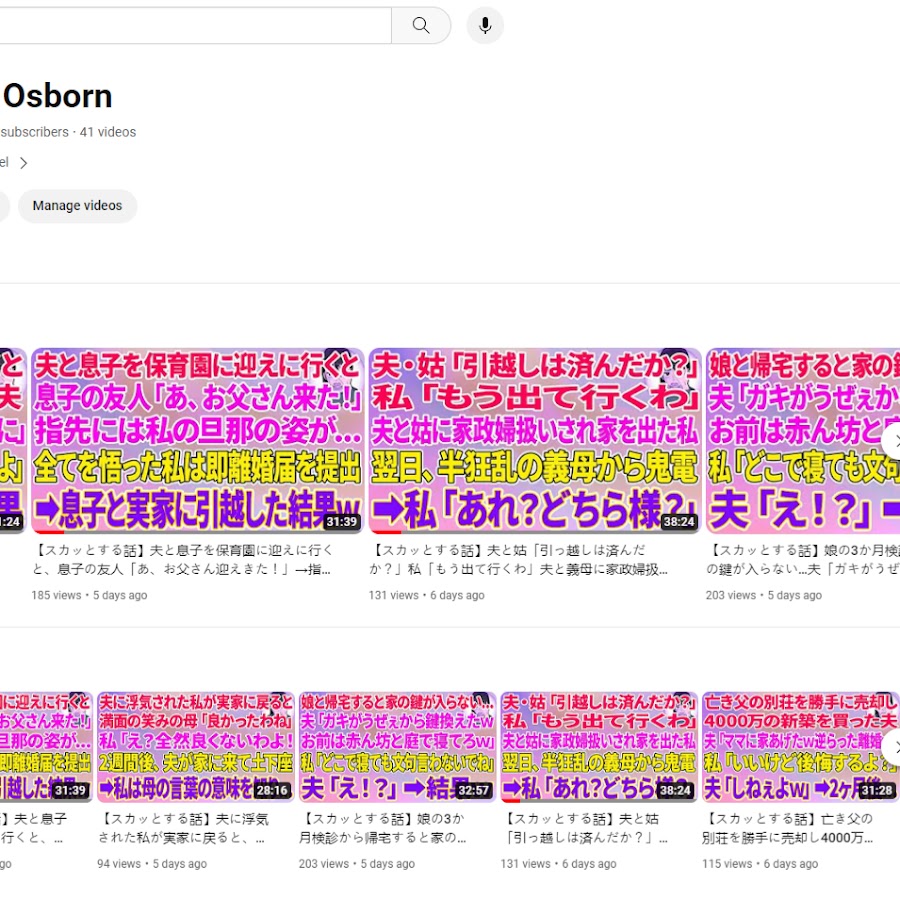Open bottom-row thumbnail with 32:57 duration
900x900 pixels.
point(397,747)
